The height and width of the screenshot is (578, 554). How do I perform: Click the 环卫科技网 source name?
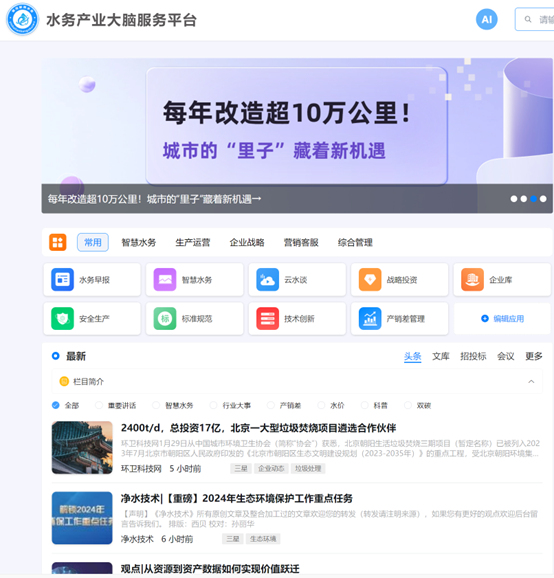[x=141, y=469]
